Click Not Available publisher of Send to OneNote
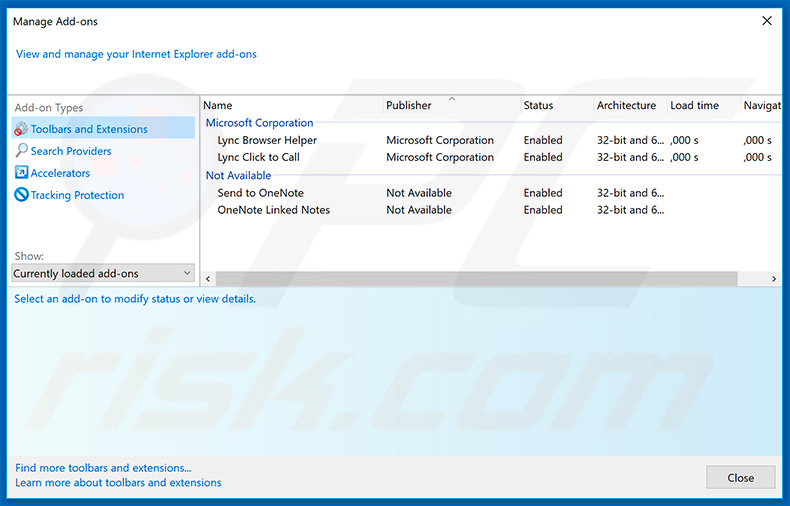Image resolution: width=790 pixels, height=506 pixels. (419, 193)
